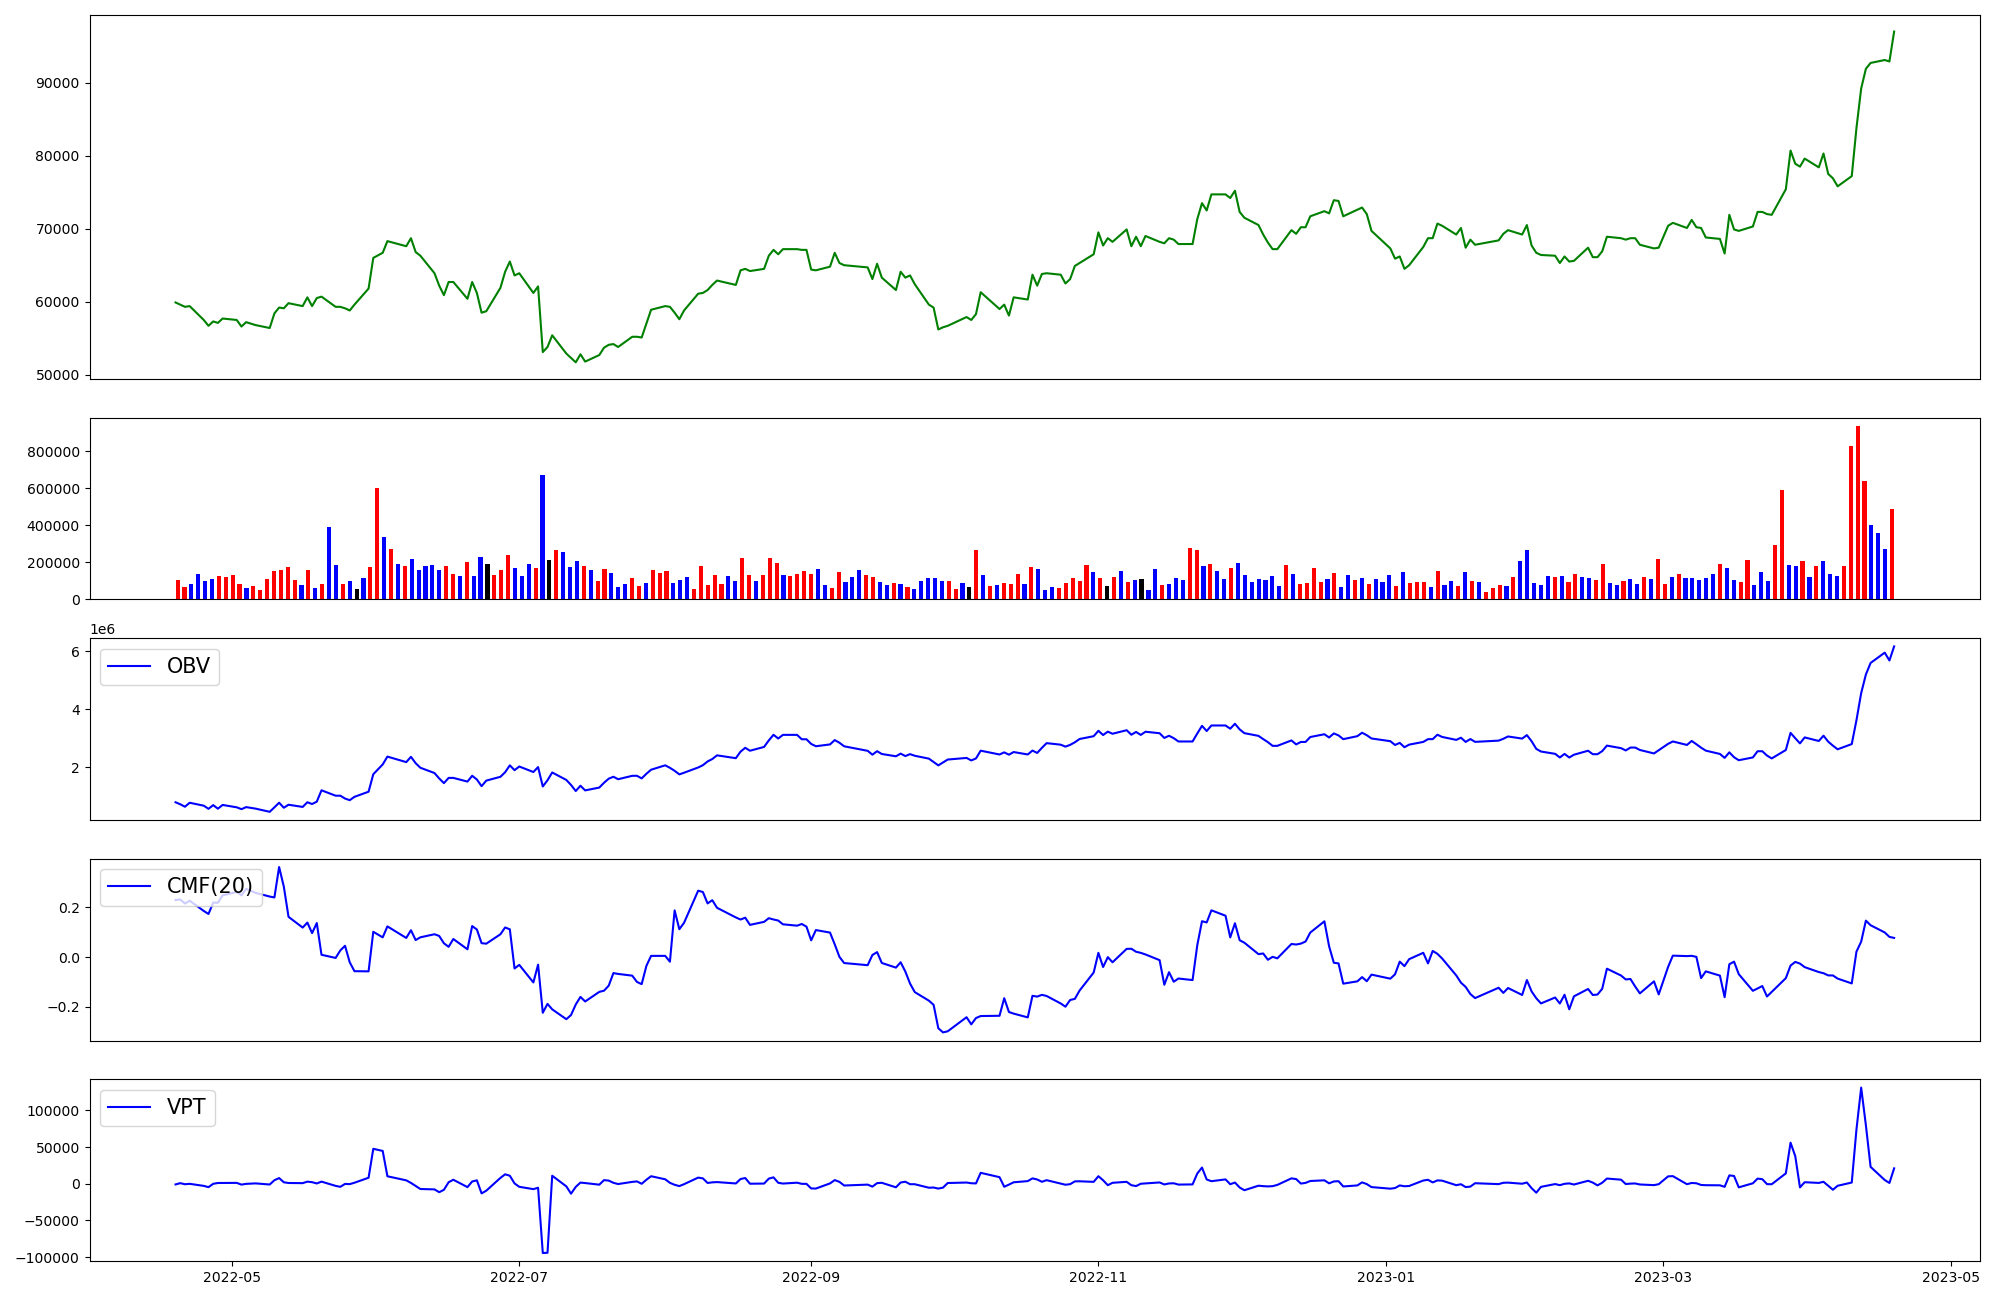Click the CMF(20) legend label
Image resolution: width=2000 pixels, height=1300 pixels.
209,887
